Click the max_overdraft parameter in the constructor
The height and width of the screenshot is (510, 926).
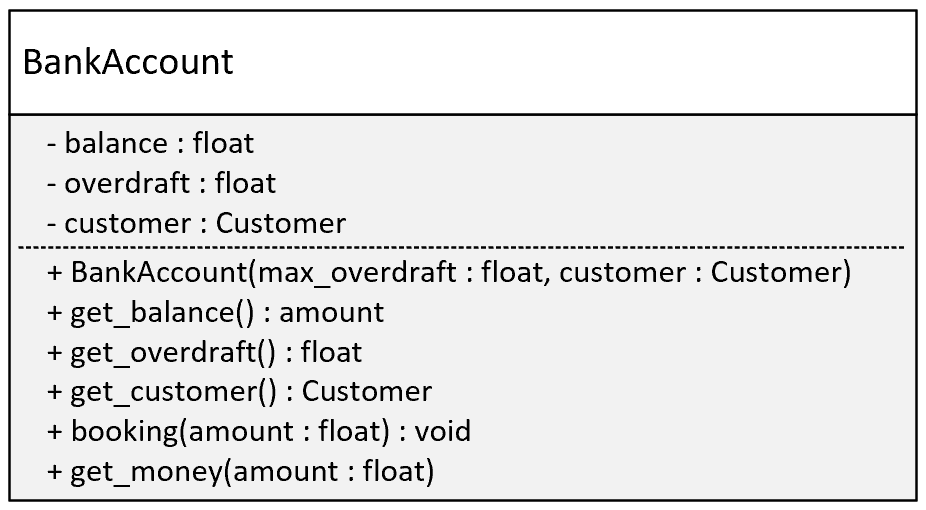coord(357,274)
